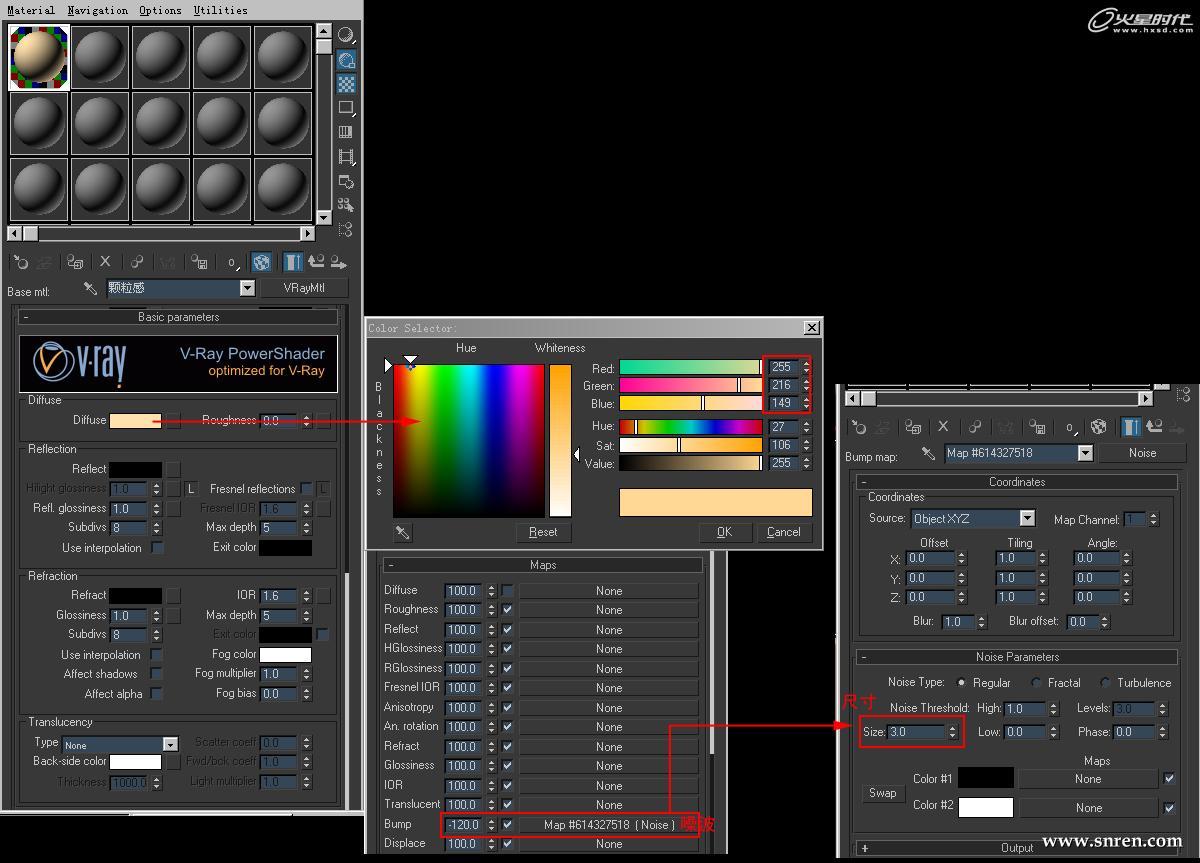Toggle the Backlight icon in side toolbar
The height and width of the screenshot is (863, 1200).
pyautogui.click(x=345, y=60)
